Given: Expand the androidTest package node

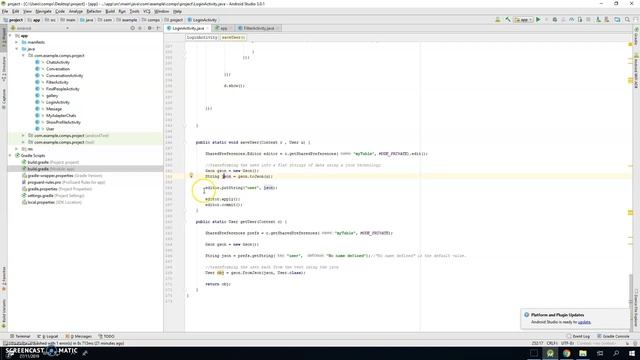Looking at the screenshot, I should (24, 136).
